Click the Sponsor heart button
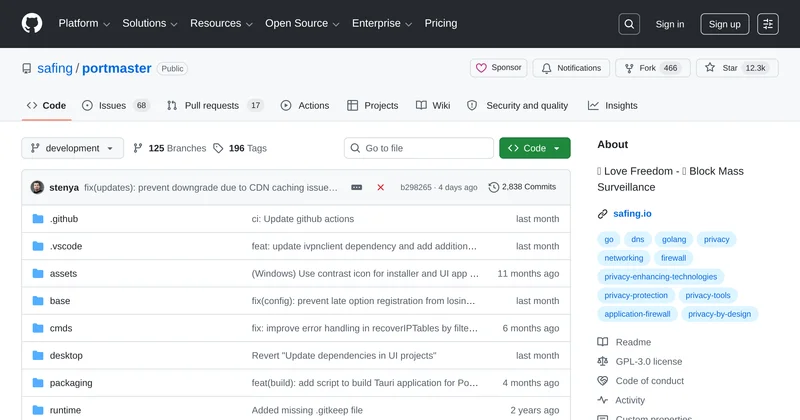The image size is (800, 420). pyautogui.click(x=498, y=68)
